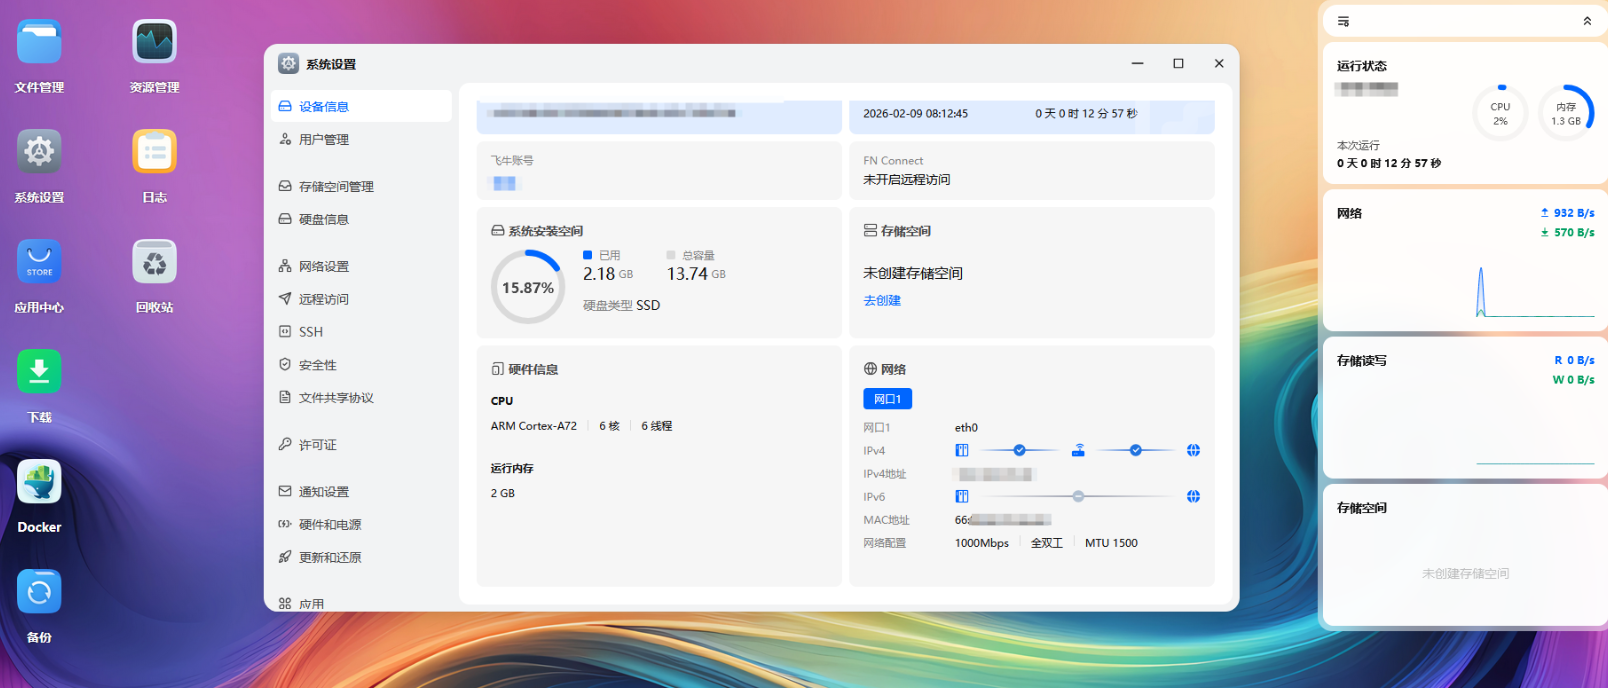Image resolution: width=1608 pixels, height=688 pixels.
Task: Open the Docker desktop app
Action: [39, 483]
